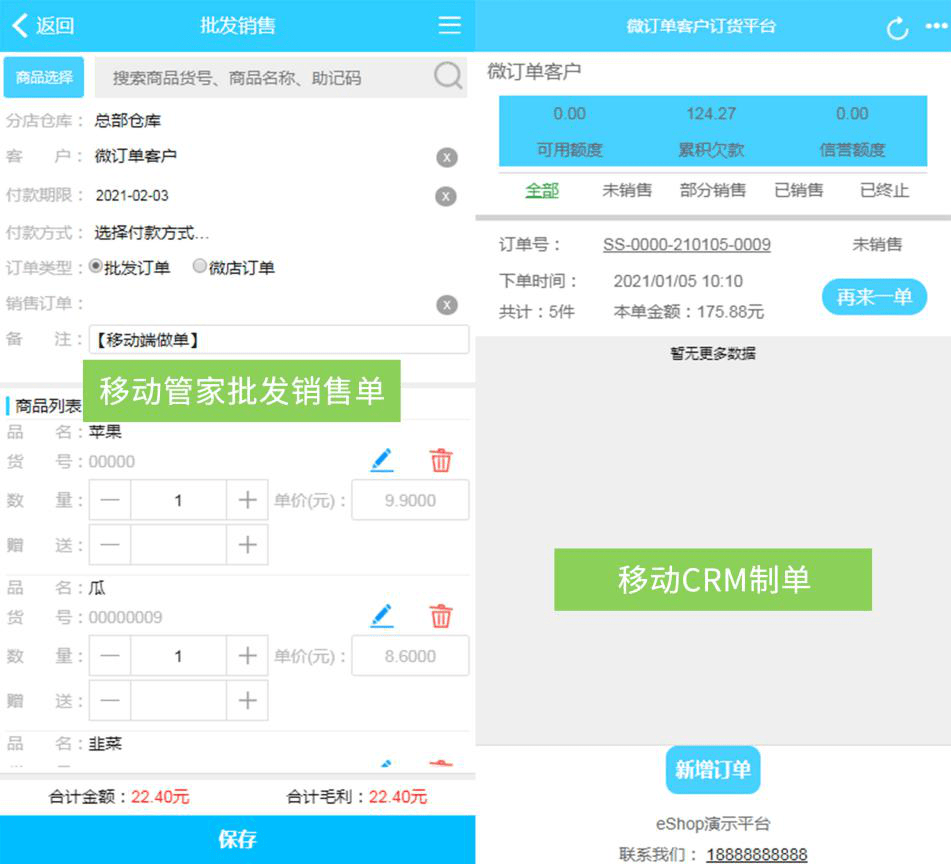
Task: Click the search magnifier icon
Action: 448,76
